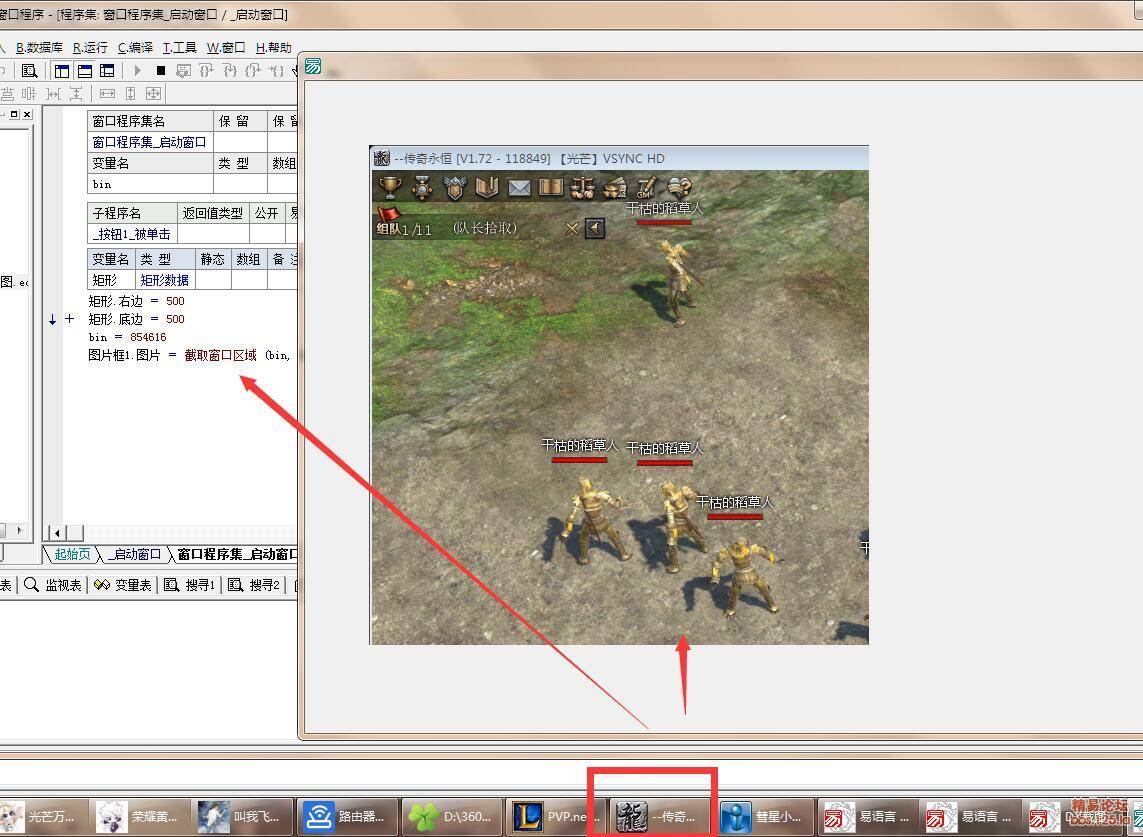1143x837 pixels.
Task: Select the bin variable name cell
Action: [149, 184]
